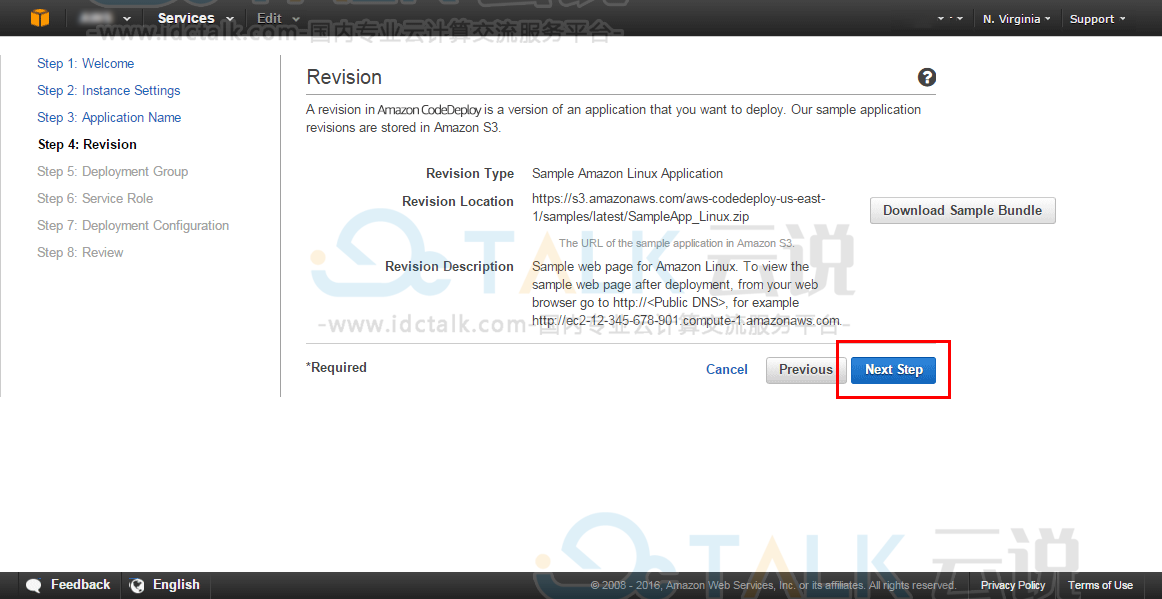Click the '*Required' note
Viewport: 1162px width, 599px height.
[x=336, y=367]
